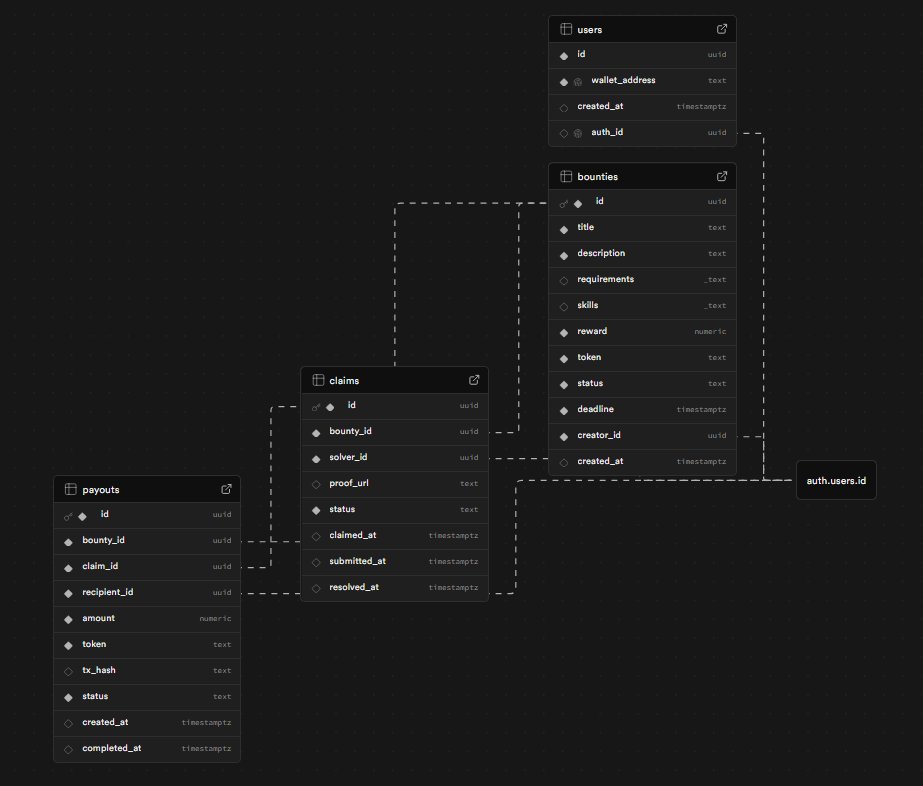Select the bounty_id column name in payouts
Viewport: 923px width, 786px height.
pyautogui.click(x=103, y=540)
